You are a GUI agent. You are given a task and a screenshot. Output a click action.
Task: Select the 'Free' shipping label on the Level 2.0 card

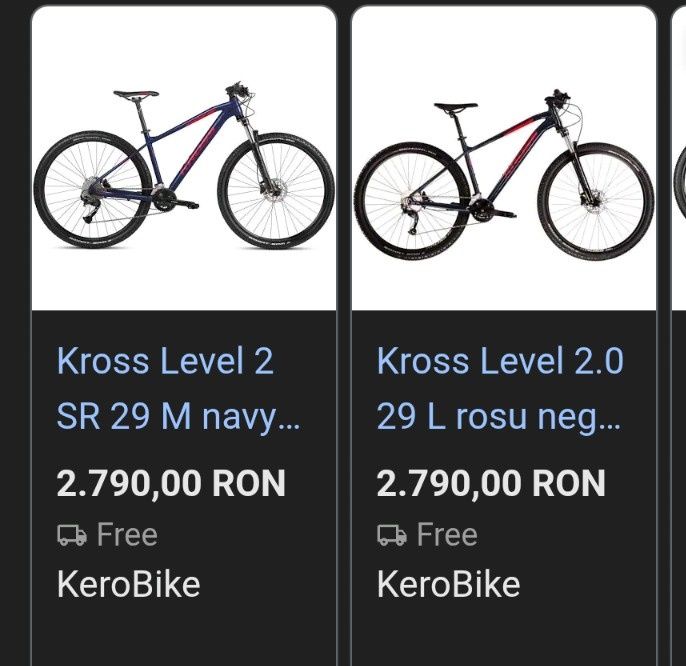(x=447, y=535)
